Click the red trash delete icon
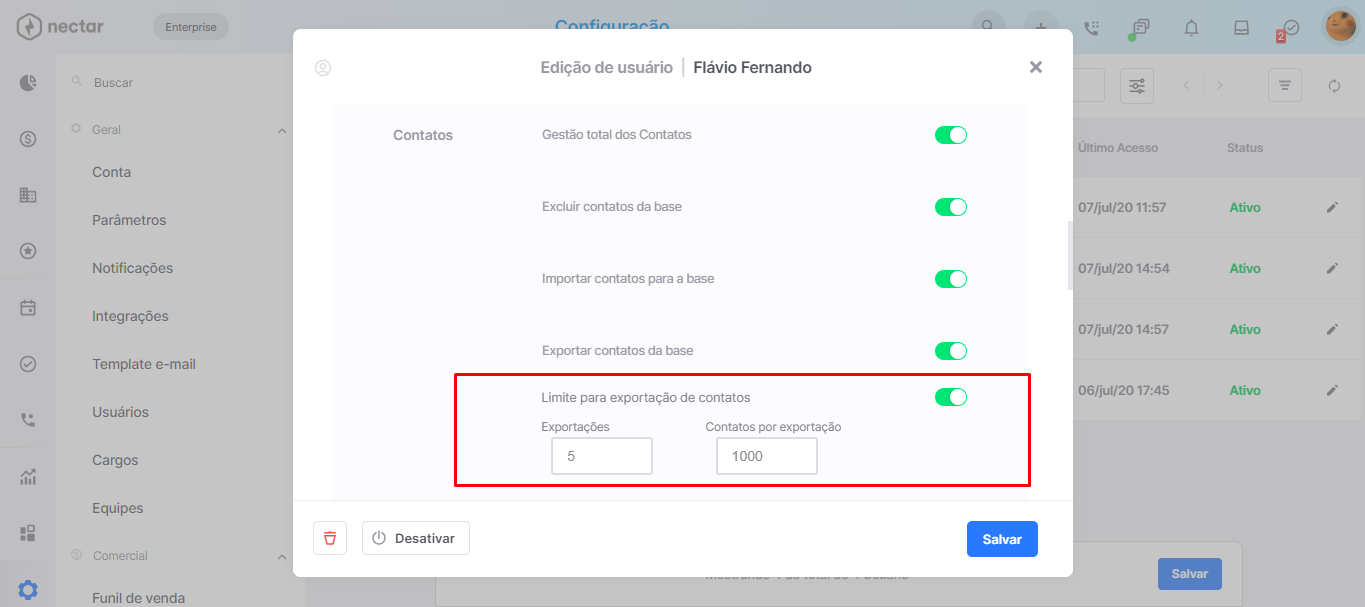Screen dimensions: 1365x607 click(x=329, y=538)
